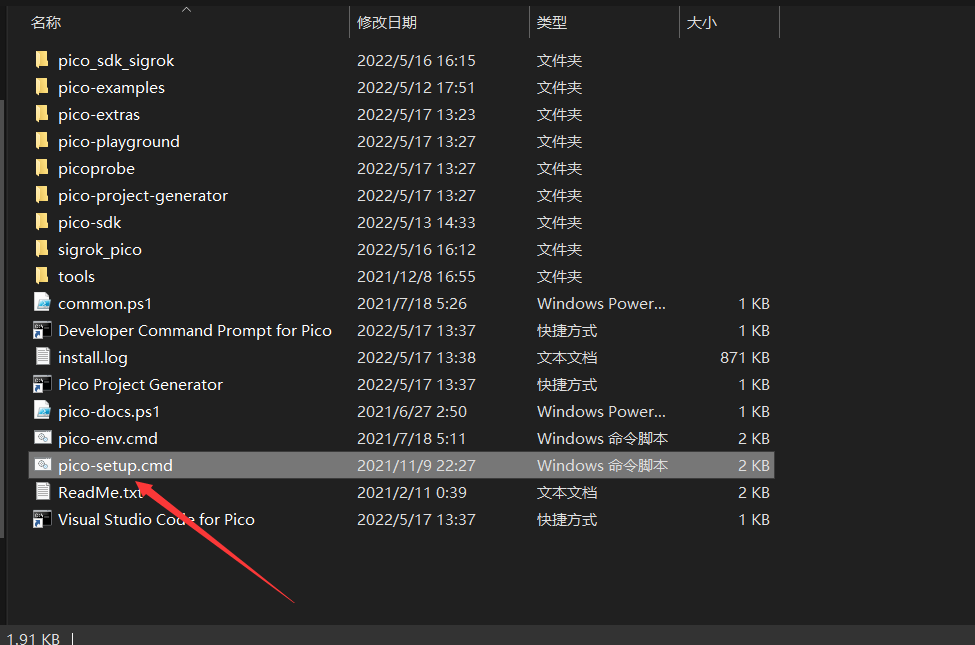The width and height of the screenshot is (975, 645).
Task: Click date 2022/5/16 16:15 of pico_sdk_sigrok
Action: [416, 61]
